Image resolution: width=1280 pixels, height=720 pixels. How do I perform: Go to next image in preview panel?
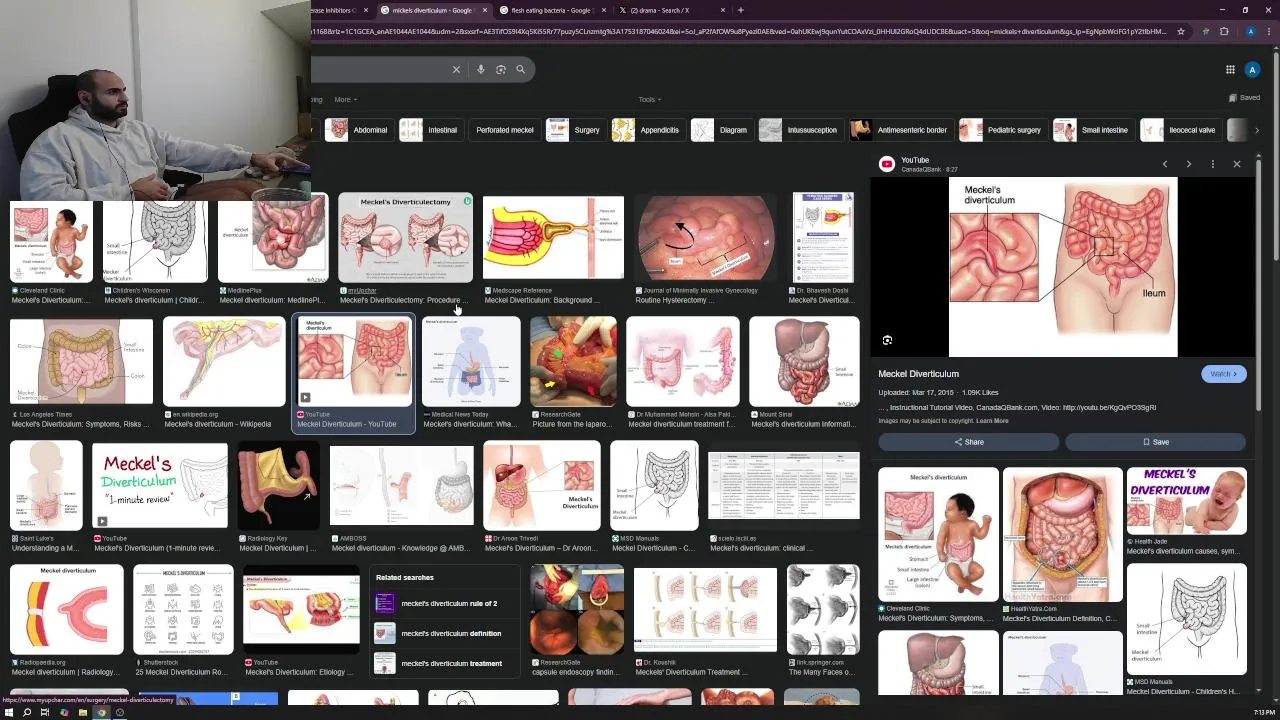(1189, 164)
